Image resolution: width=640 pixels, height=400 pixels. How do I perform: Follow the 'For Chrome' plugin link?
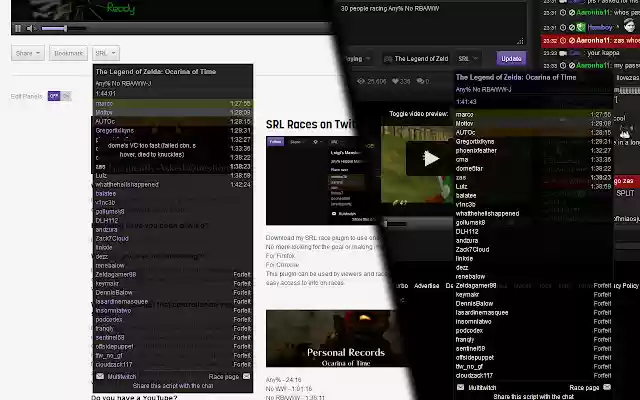(x=282, y=265)
